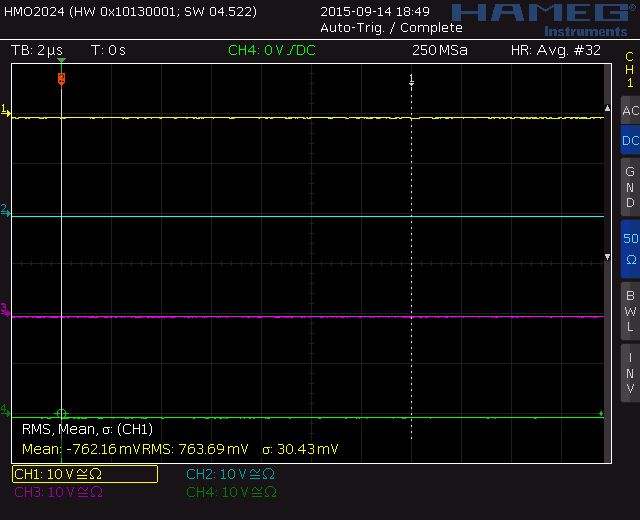640x520 pixels.
Task: Click the CH1 side menu header
Action: tap(629, 69)
